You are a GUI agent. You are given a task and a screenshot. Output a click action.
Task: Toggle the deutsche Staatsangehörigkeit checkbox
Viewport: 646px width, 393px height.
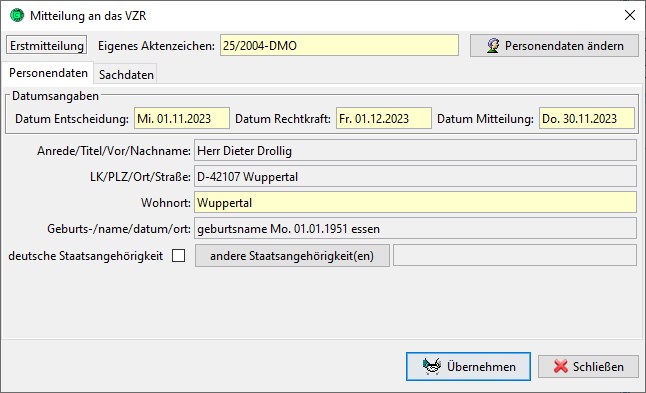pos(178,256)
